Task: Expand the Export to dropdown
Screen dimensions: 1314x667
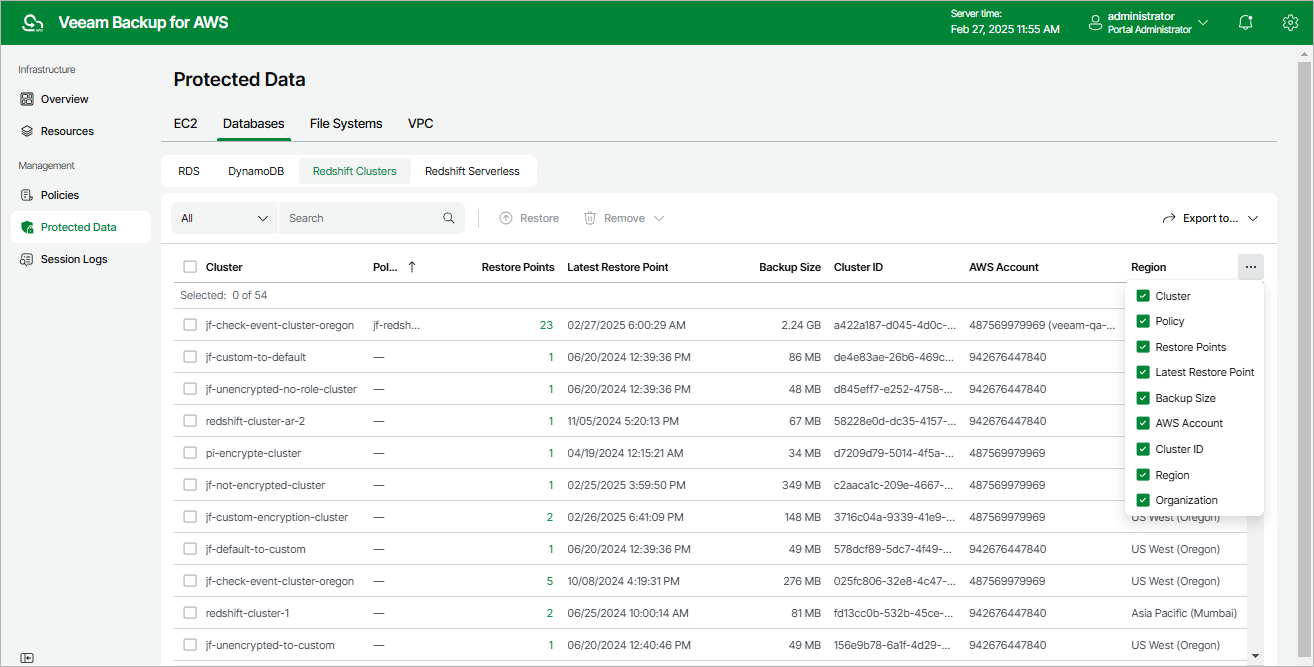Action: coord(1209,218)
